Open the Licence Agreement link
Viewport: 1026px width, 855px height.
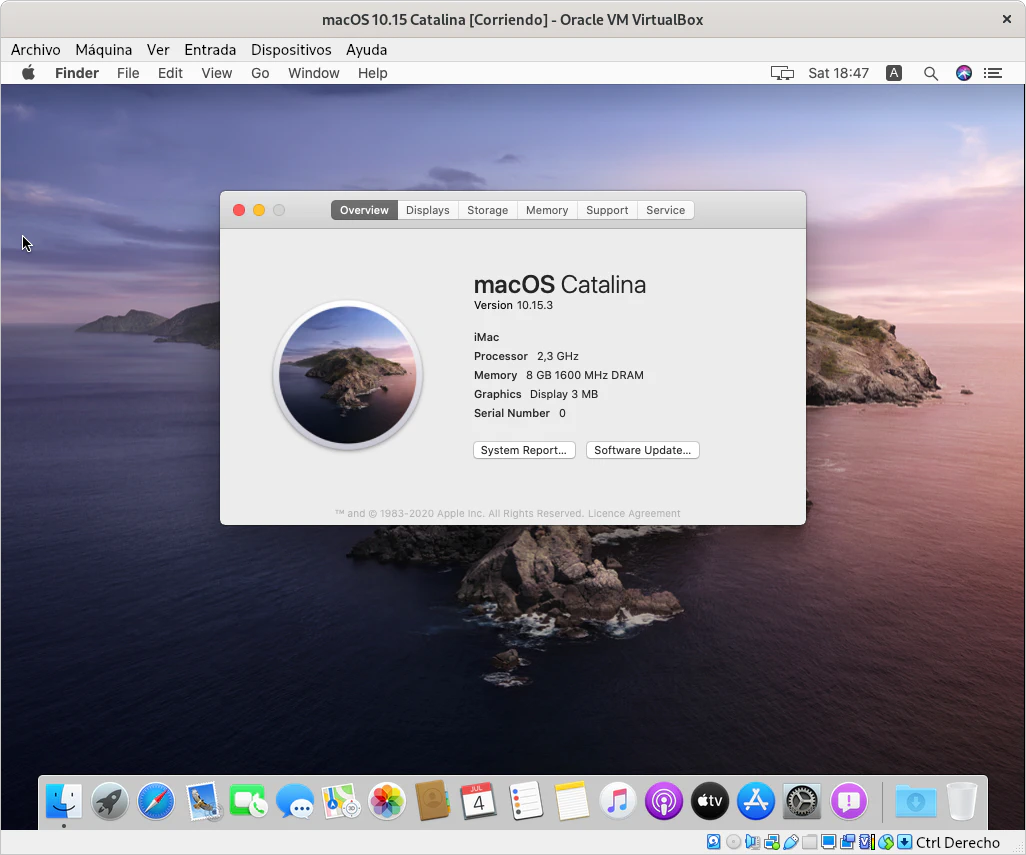tap(634, 514)
